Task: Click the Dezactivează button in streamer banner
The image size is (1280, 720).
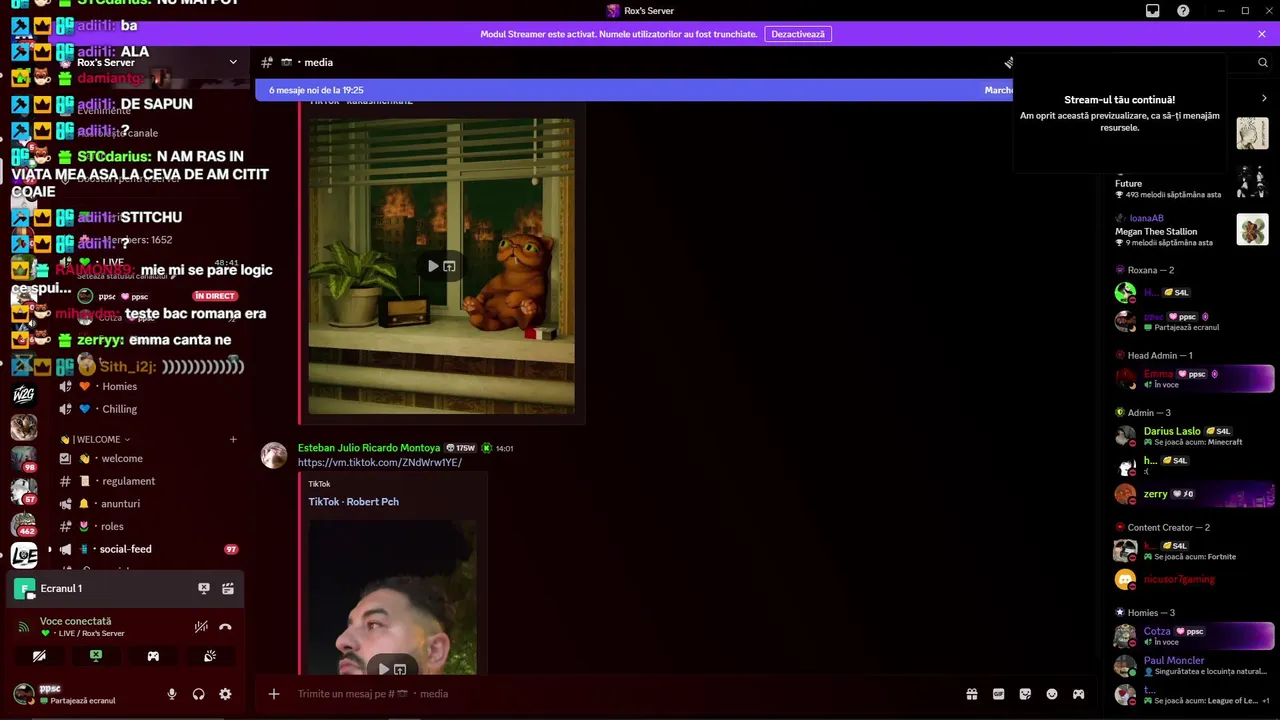Action: click(x=798, y=34)
